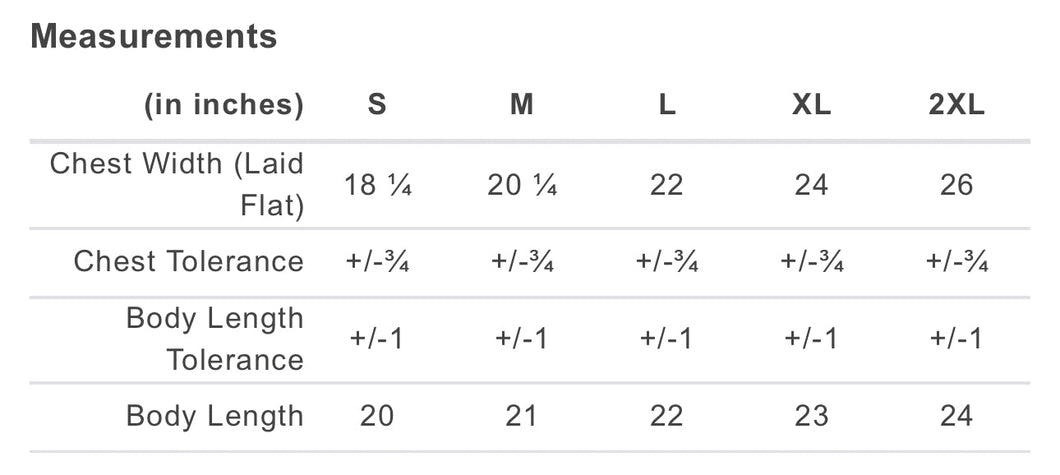Image resolution: width=1060 pixels, height=475 pixels.
Task: Click the 18 ¼ chest width value
Action: pyautogui.click(x=377, y=185)
